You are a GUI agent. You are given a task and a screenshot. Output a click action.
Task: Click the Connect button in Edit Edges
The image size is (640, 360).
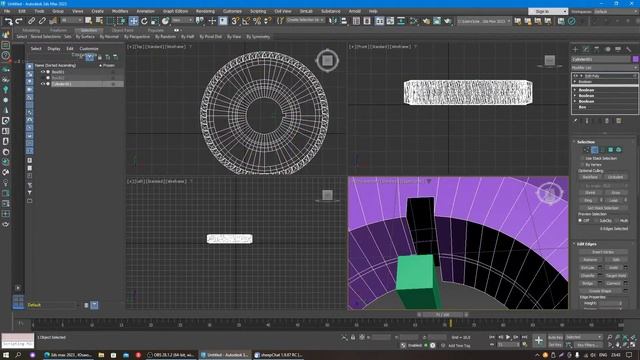pyautogui.click(x=613, y=283)
